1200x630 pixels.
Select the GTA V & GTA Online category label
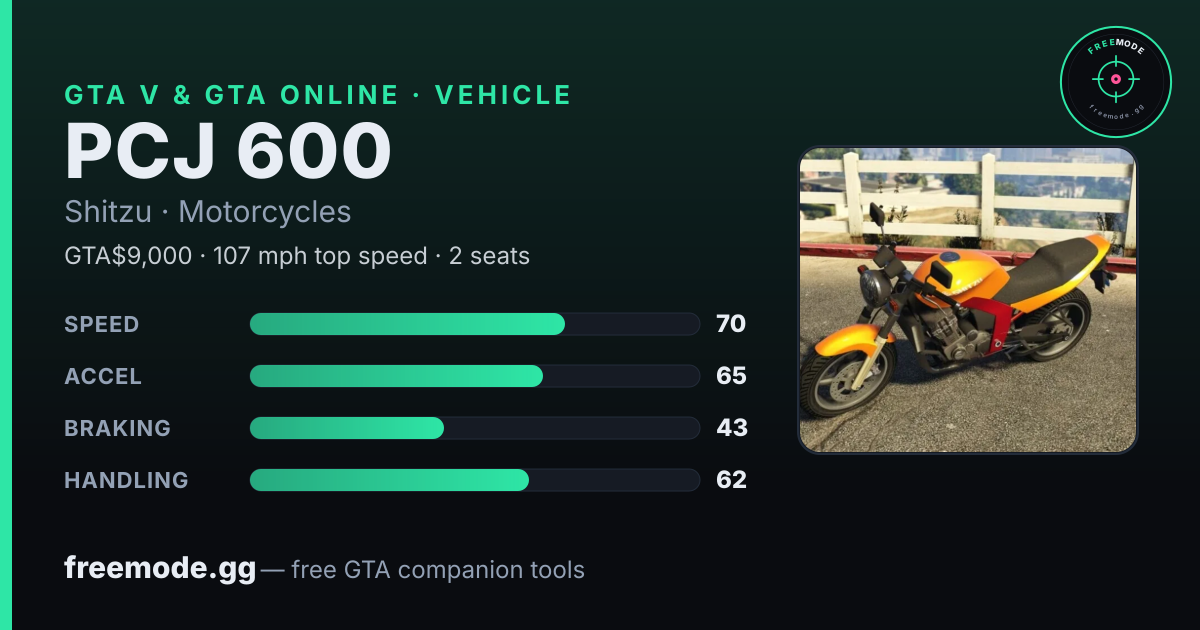tap(318, 95)
